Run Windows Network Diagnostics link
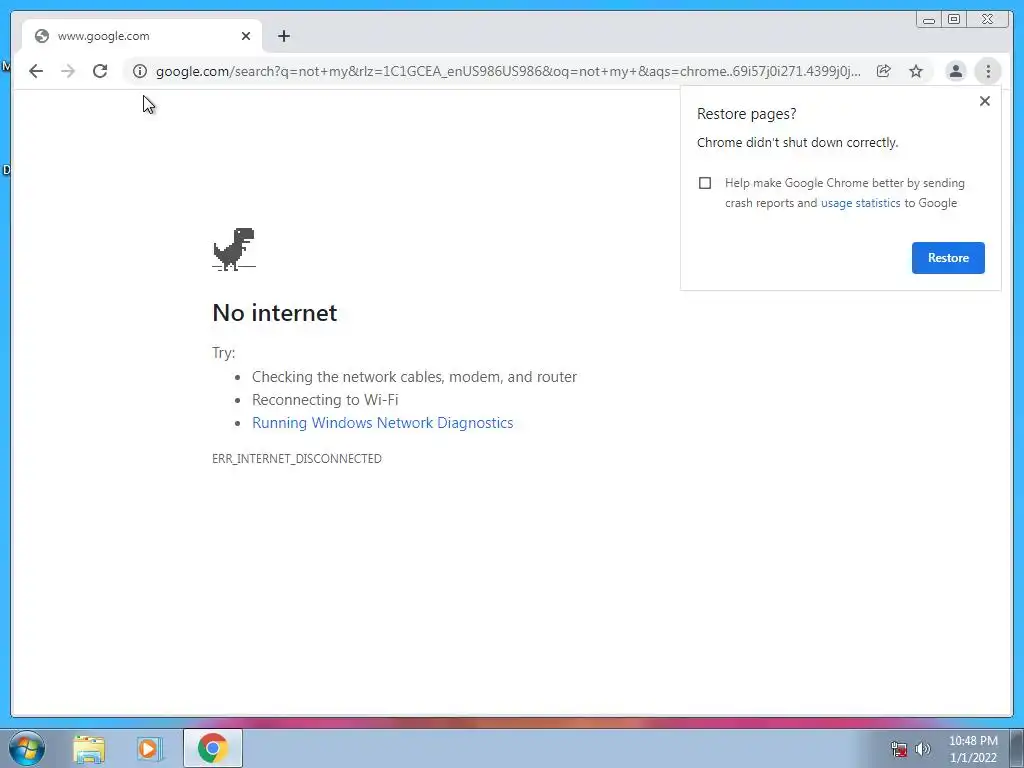The image size is (1024, 768). pos(383,423)
